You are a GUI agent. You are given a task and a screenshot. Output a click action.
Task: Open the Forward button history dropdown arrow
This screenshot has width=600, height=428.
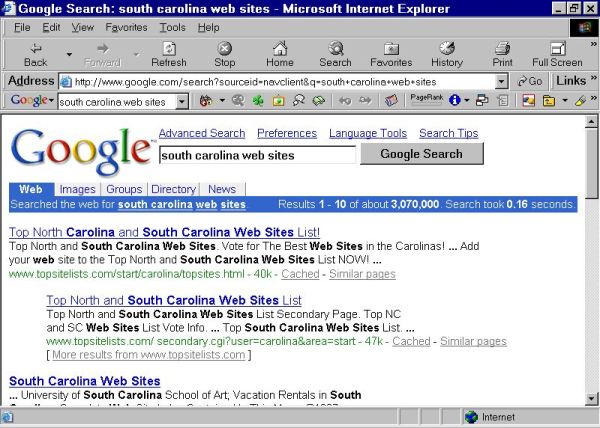tap(136, 54)
